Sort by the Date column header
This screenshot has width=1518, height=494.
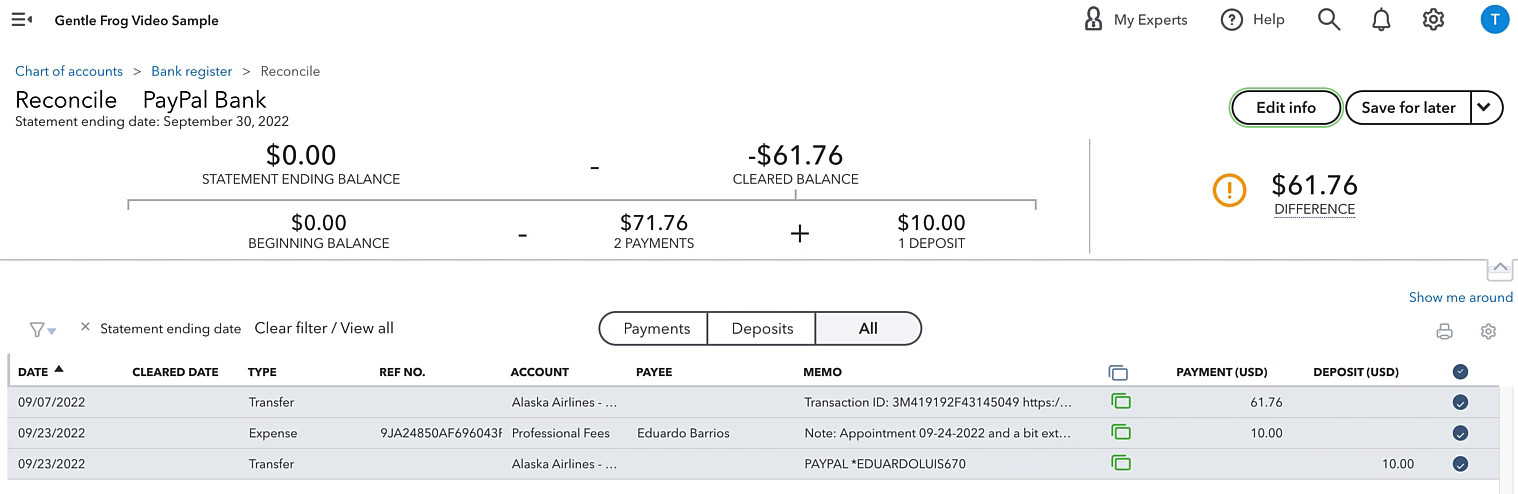[x=40, y=371]
